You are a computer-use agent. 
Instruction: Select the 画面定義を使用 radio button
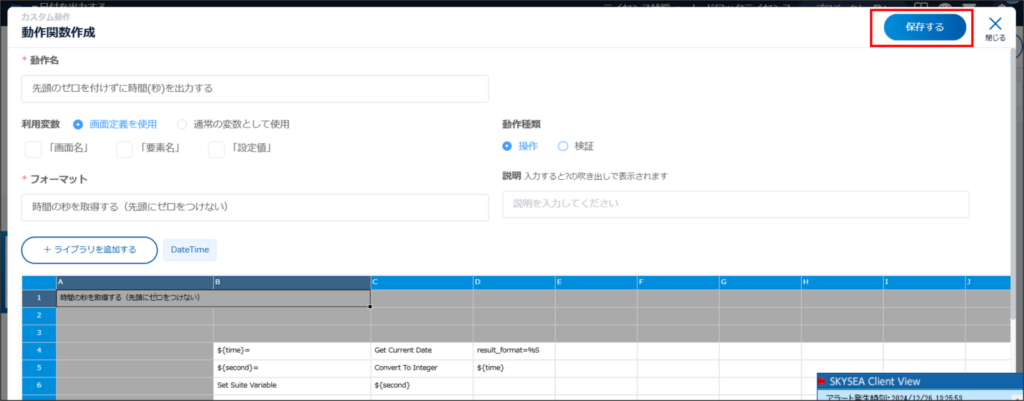[x=78, y=124]
